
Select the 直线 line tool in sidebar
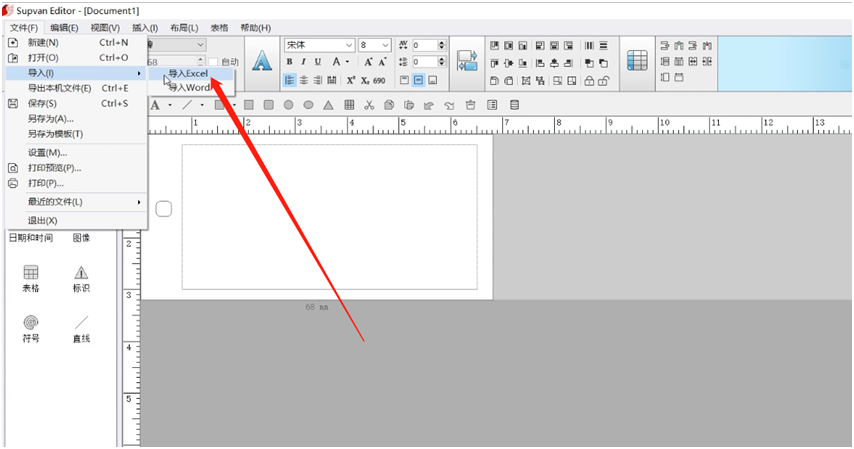81,328
